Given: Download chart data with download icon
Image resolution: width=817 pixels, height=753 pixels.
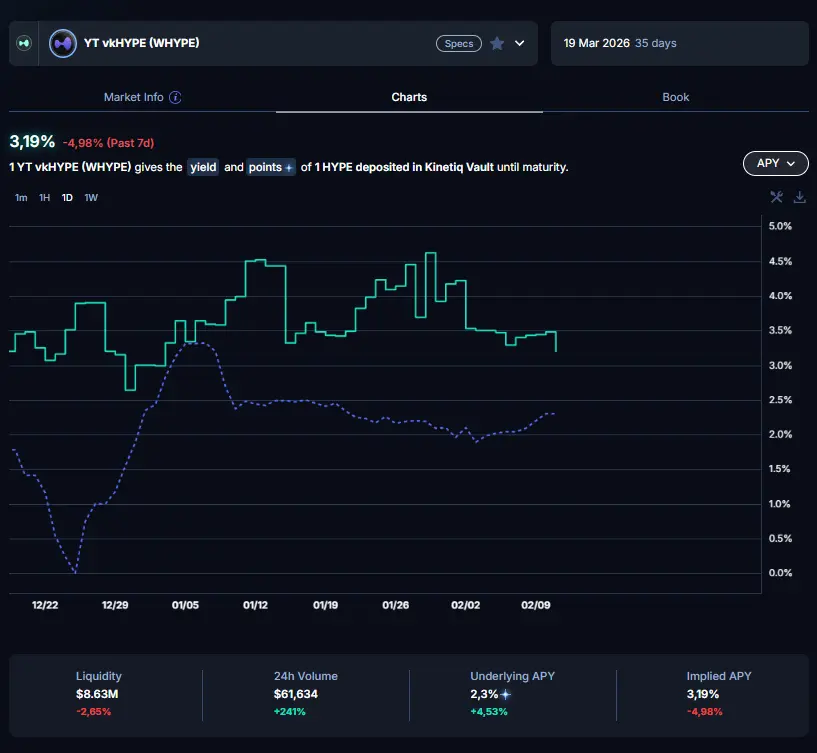Looking at the screenshot, I should coord(799,197).
